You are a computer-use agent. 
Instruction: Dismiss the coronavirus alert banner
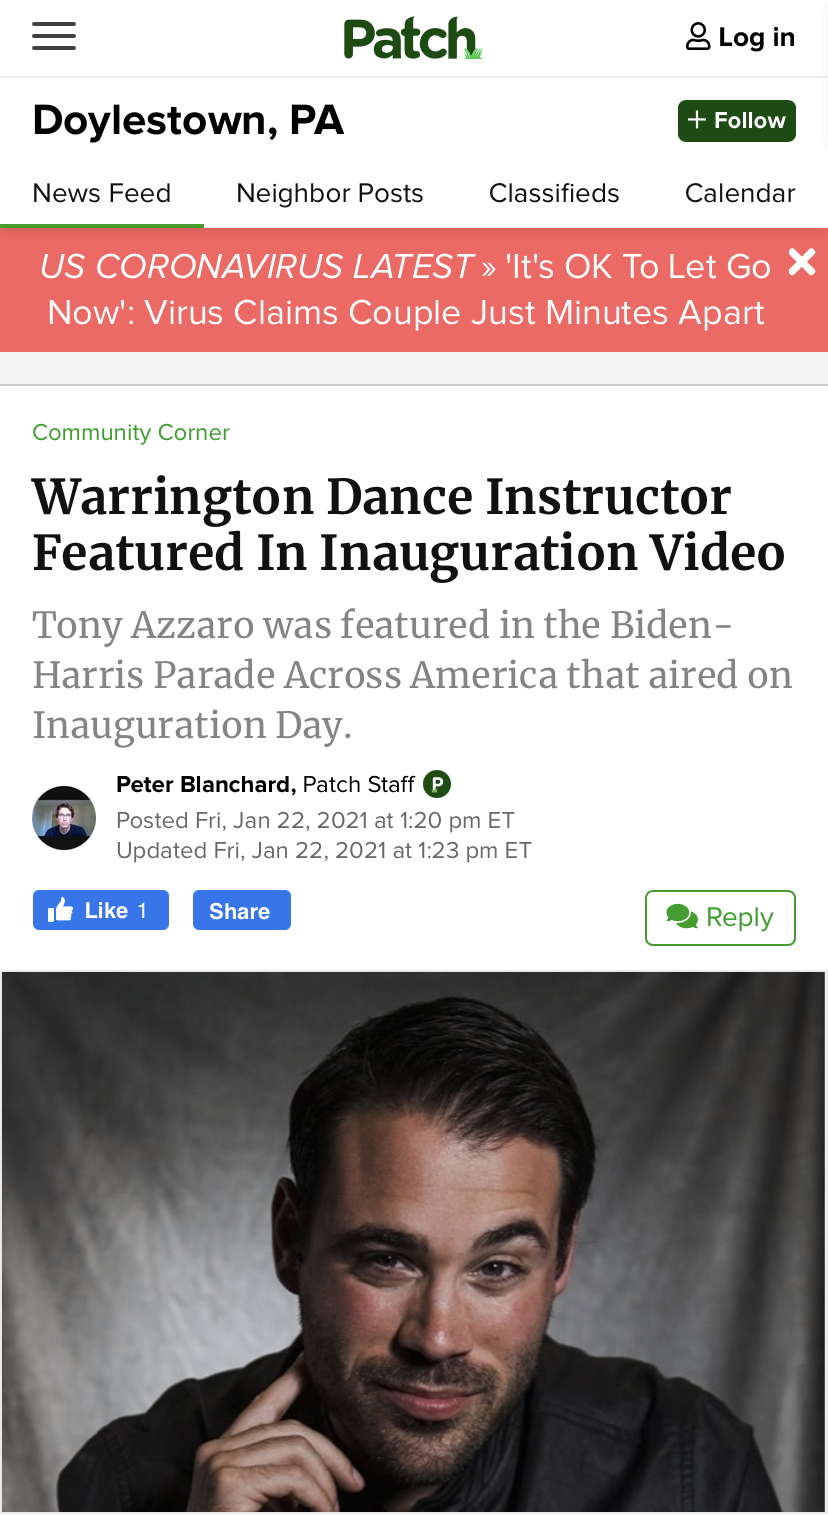(802, 262)
